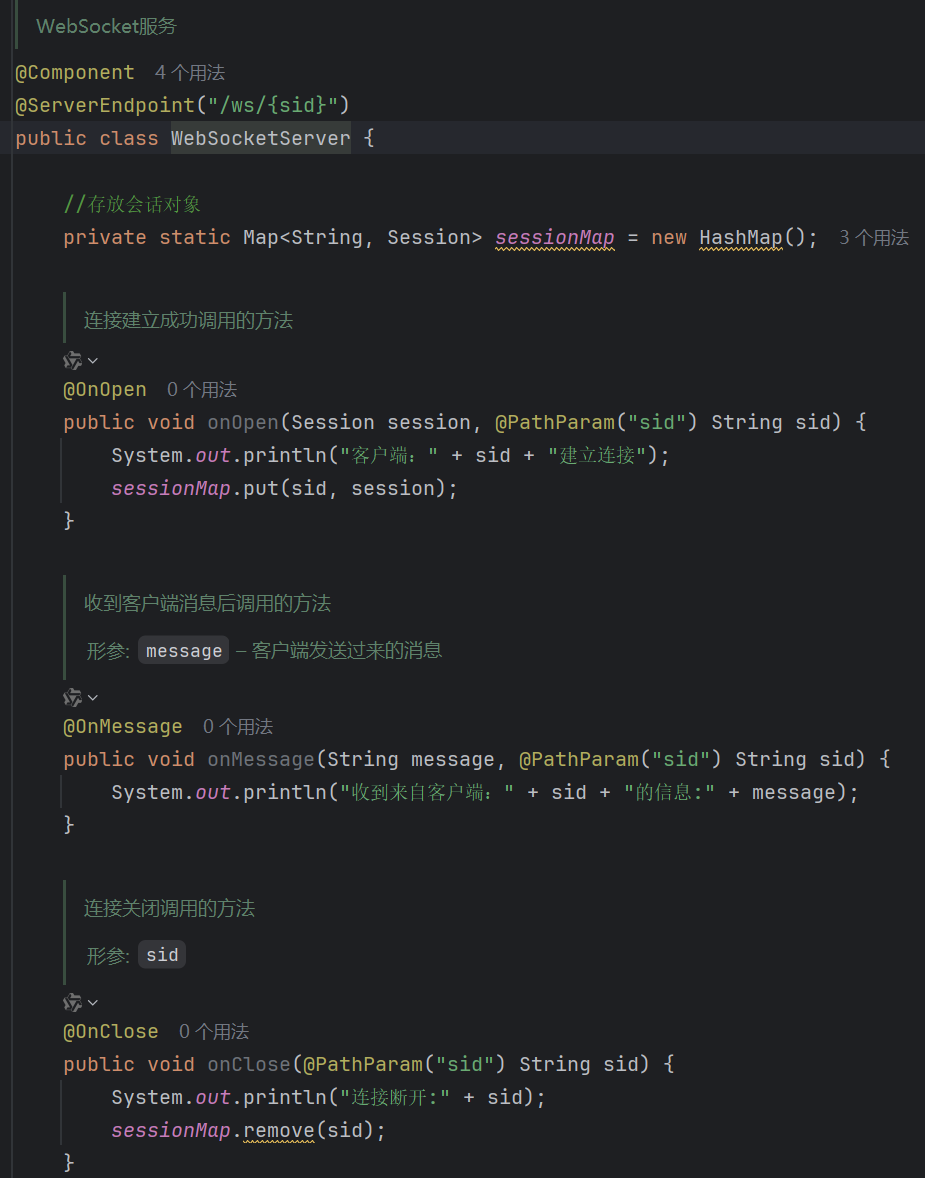This screenshot has width=925, height=1178.
Task: Click the message parameter tag in doc comment
Action: [x=184, y=650]
